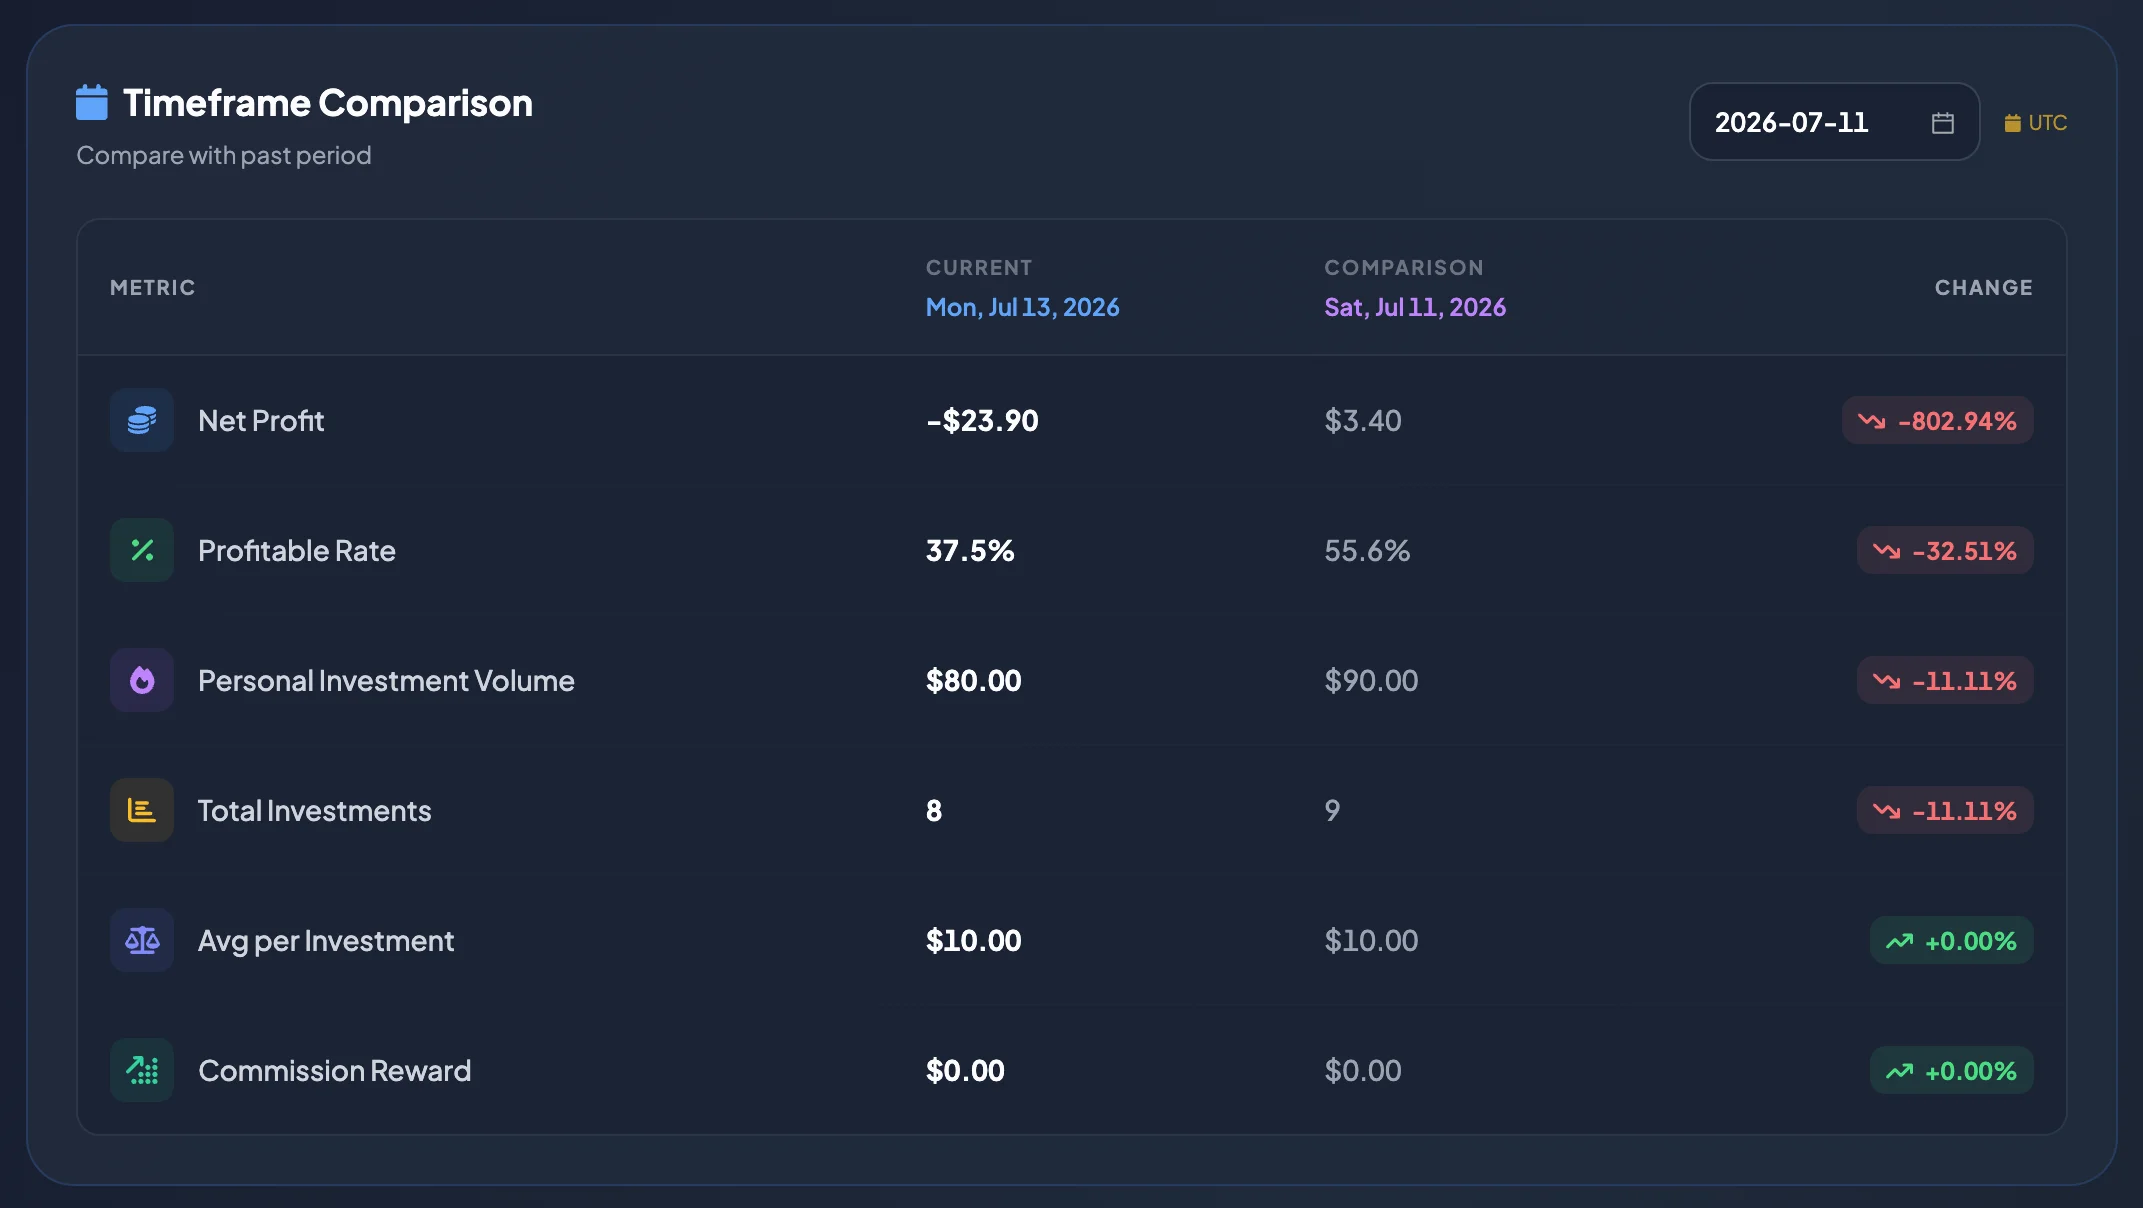Click the Net Profit coins icon

[142, 420]
